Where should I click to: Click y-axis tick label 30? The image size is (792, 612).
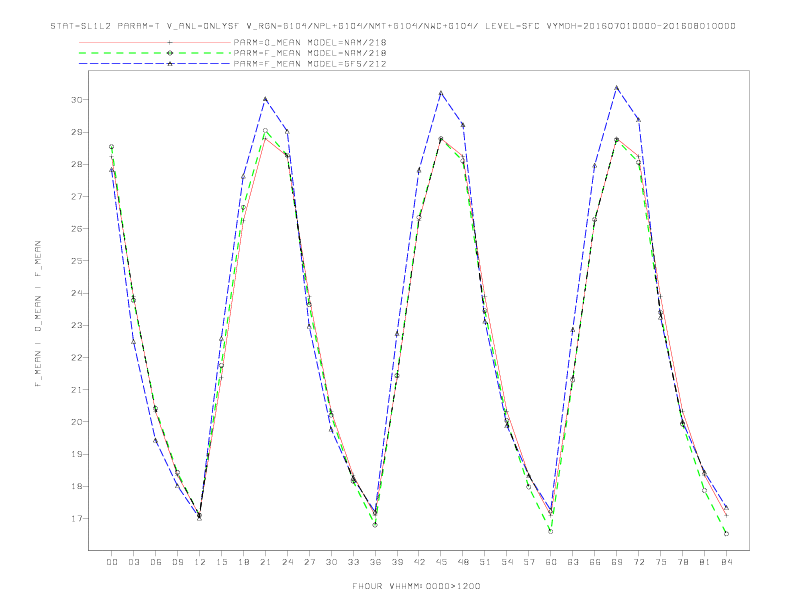coord(77,100)
